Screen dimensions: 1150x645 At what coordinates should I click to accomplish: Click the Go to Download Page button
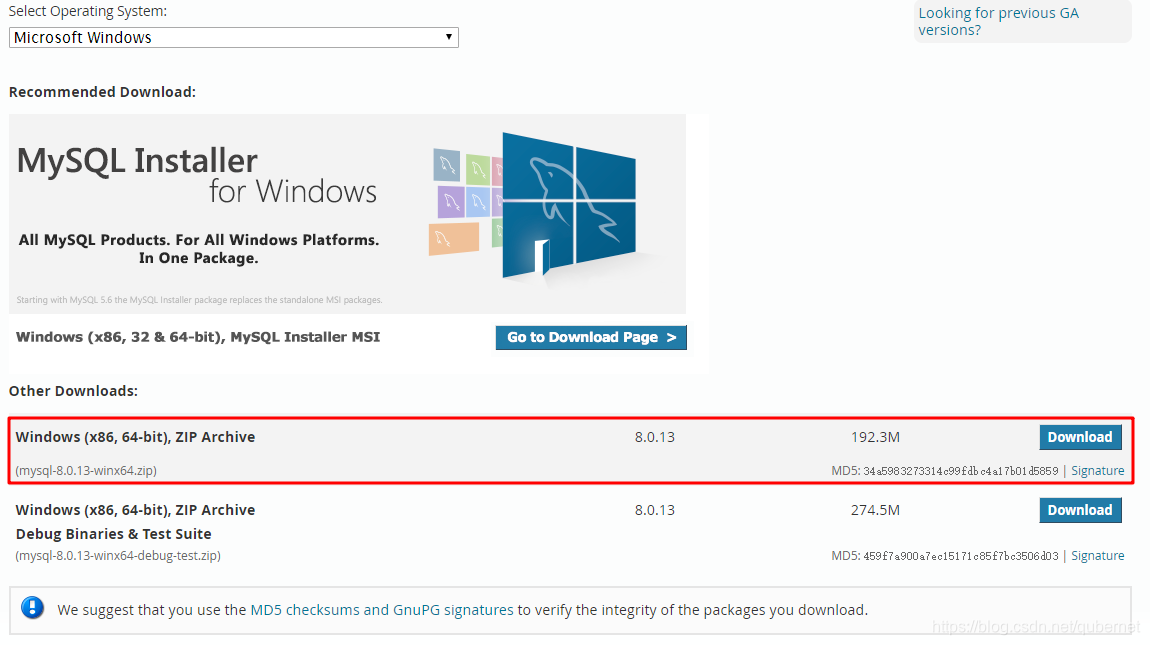590,338
